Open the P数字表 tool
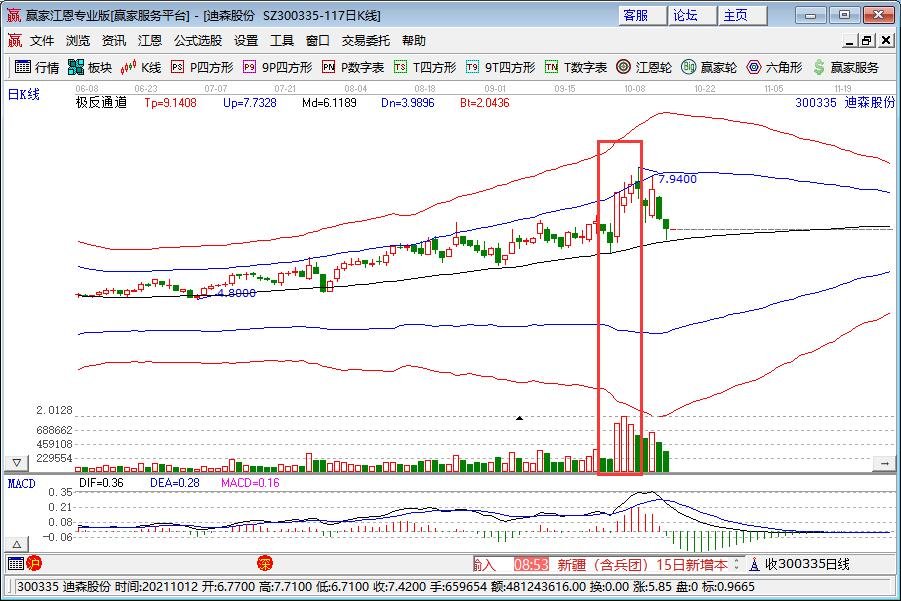Image resolution: width=901 pixels, height=601 pixels. (353, 68)
